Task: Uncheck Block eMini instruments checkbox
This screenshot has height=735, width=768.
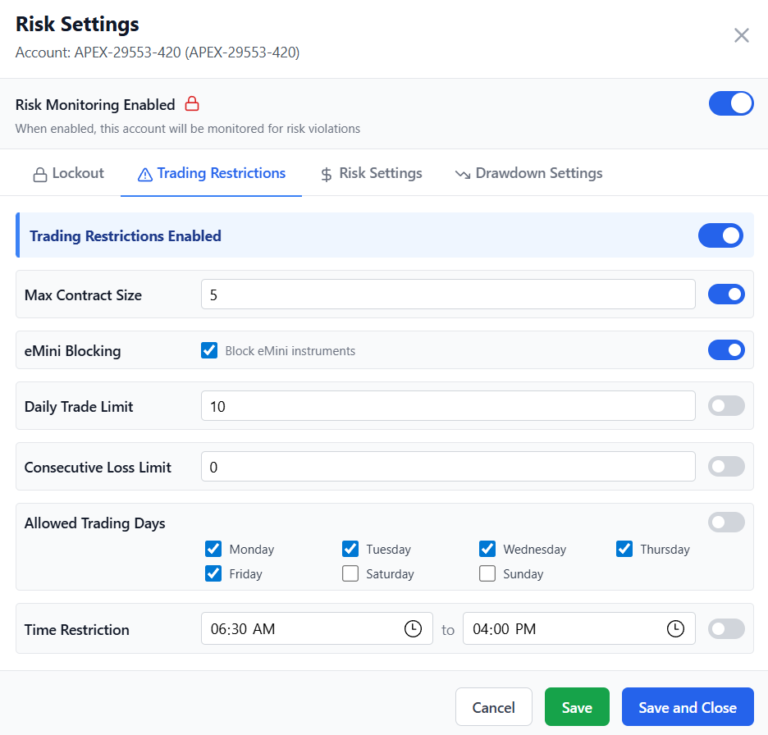Action: (209, 350)
